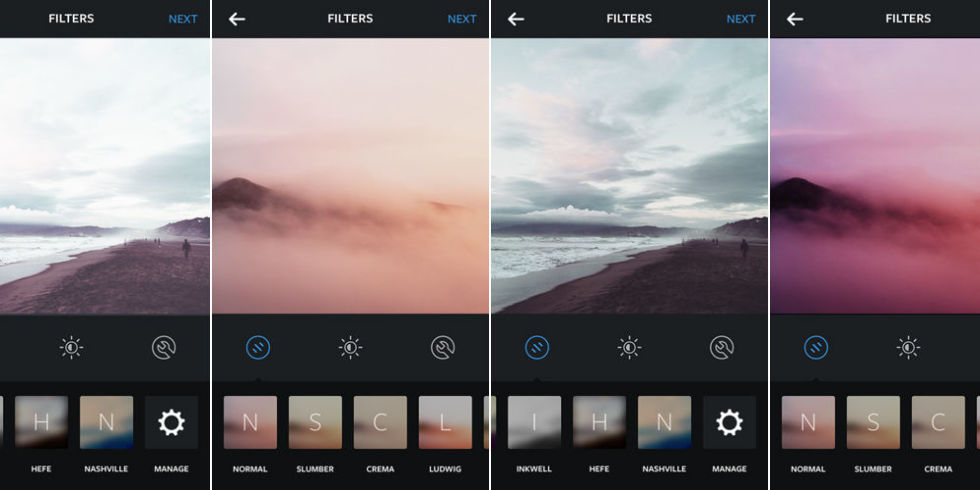Open wrench edit tools in third screen
The width and height of the screenshot is (980, 490).
[x=721, y=348]
